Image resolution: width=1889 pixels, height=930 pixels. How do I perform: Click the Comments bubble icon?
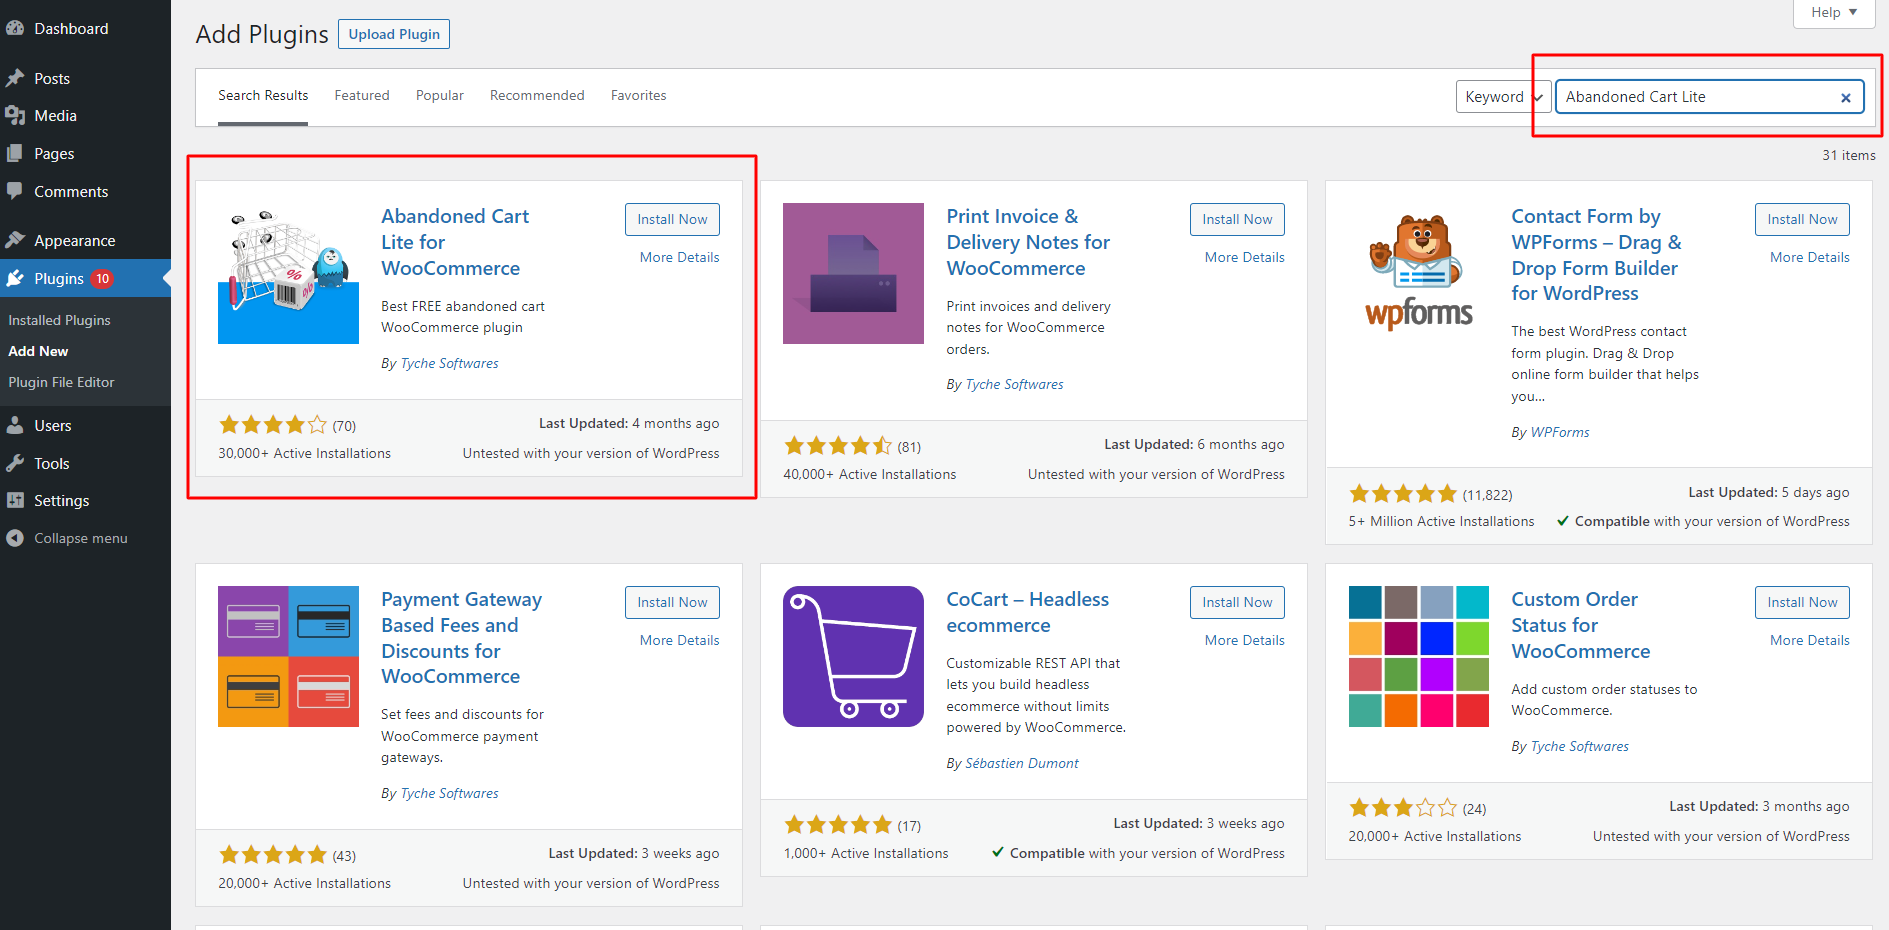(x=15, y=191)
